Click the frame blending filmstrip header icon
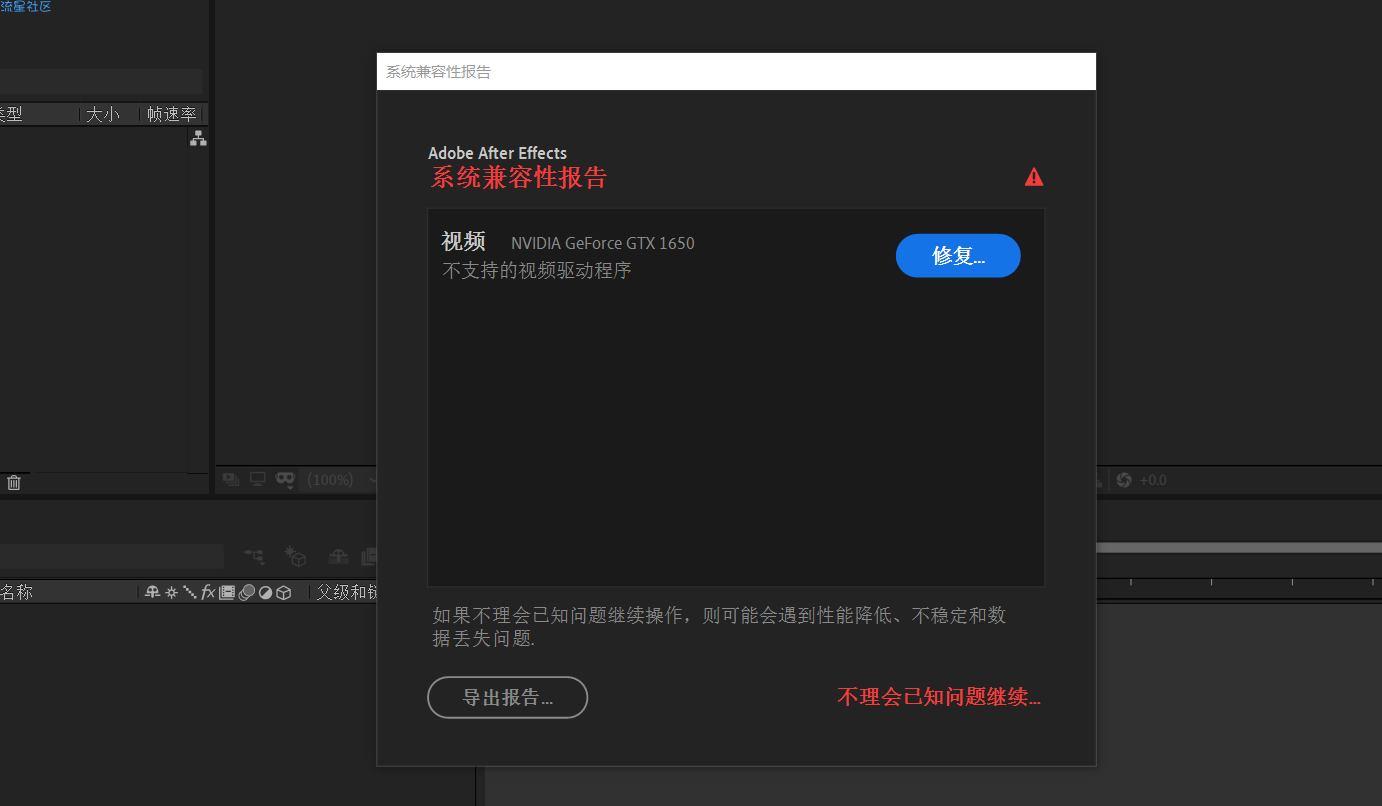Screen dimensions: 1382x806 click(x=227, y=592)
